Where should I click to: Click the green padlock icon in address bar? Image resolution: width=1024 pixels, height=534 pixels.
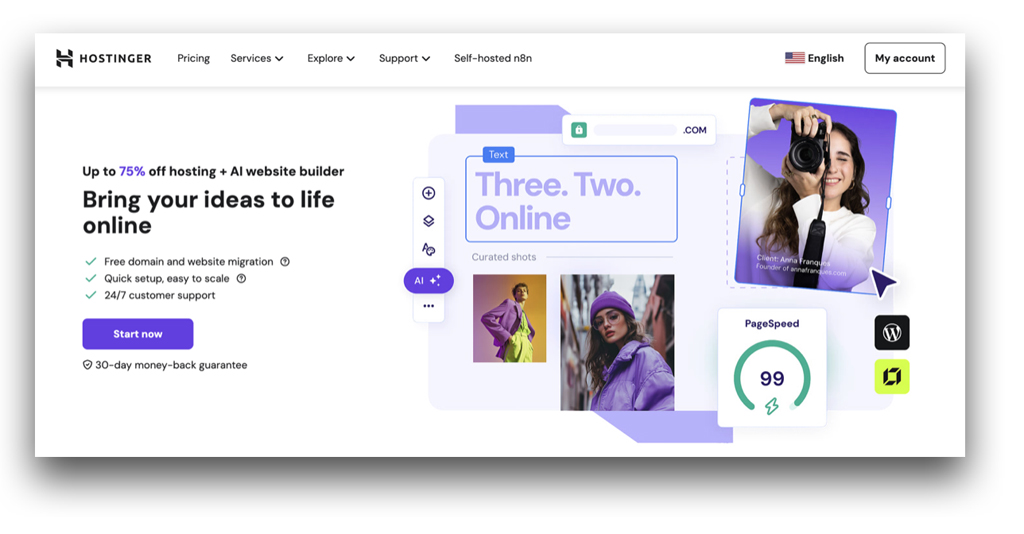[x=579, y=130]
